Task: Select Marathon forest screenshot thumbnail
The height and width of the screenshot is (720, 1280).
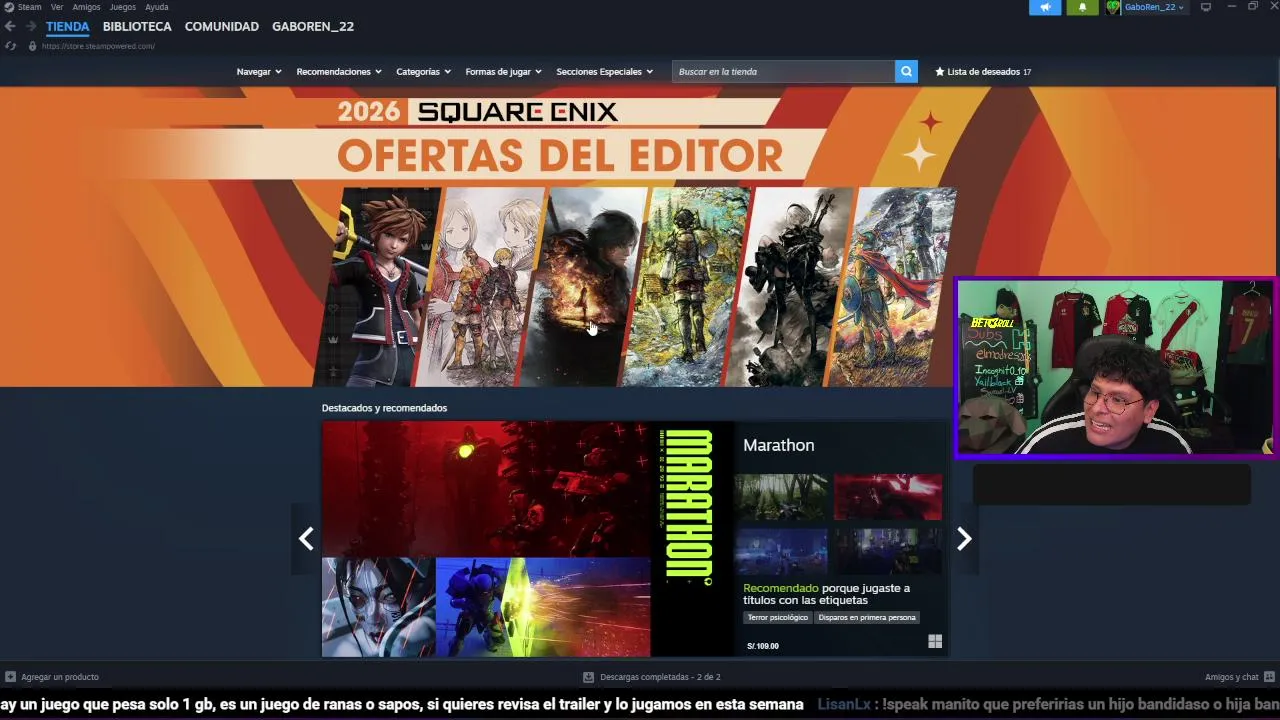Action: click(781, 497)
